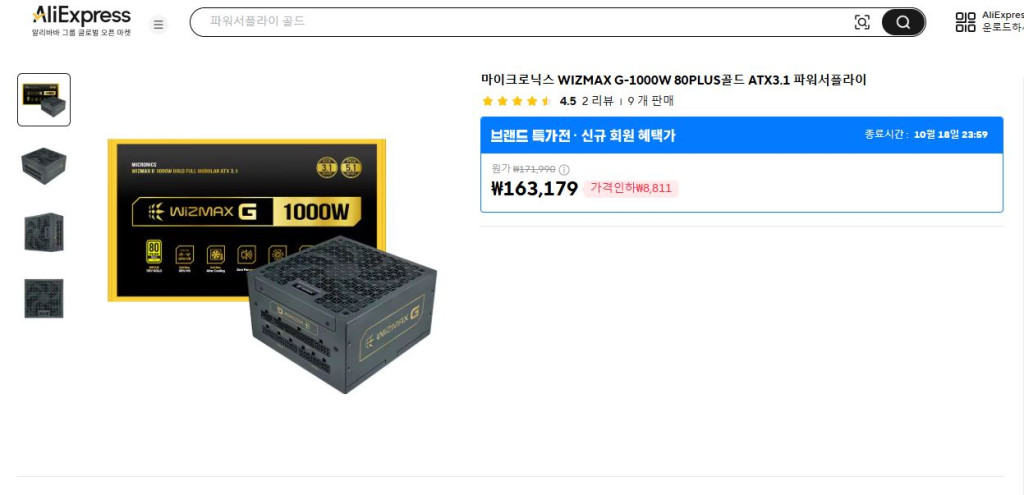
Task: Select second thumbnail showing PSU angle view
Action: [x=44, y=166]
